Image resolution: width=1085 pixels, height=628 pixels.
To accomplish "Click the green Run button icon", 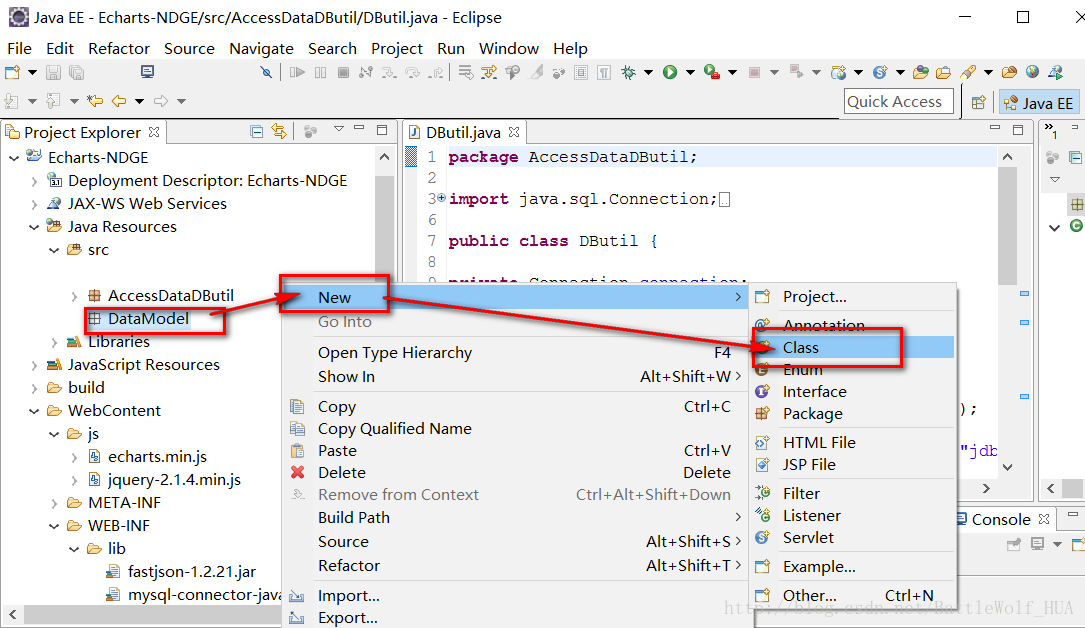I will tap(670, 72).
